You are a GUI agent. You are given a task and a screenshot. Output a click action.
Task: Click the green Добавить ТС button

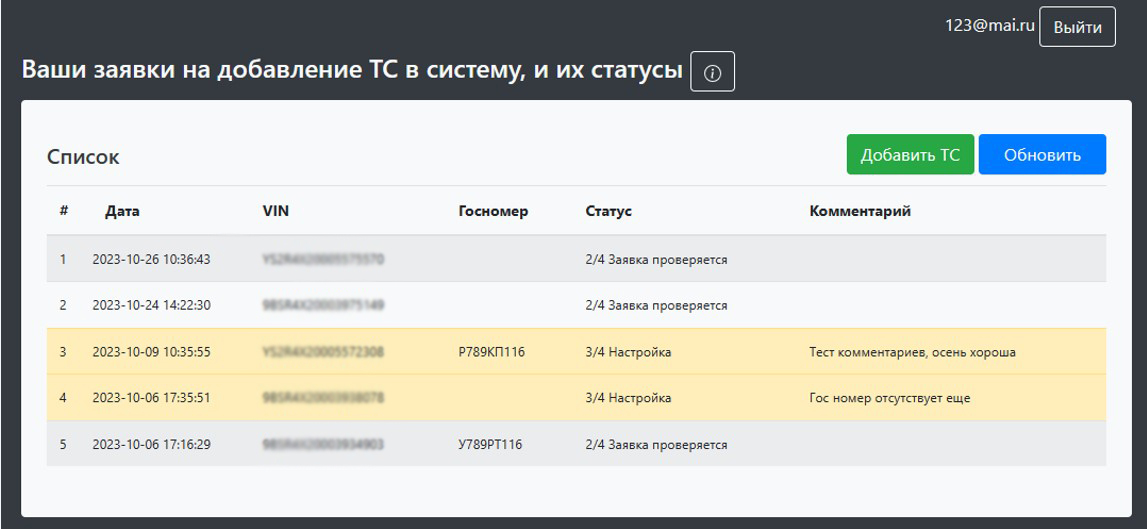pos(910,155)
